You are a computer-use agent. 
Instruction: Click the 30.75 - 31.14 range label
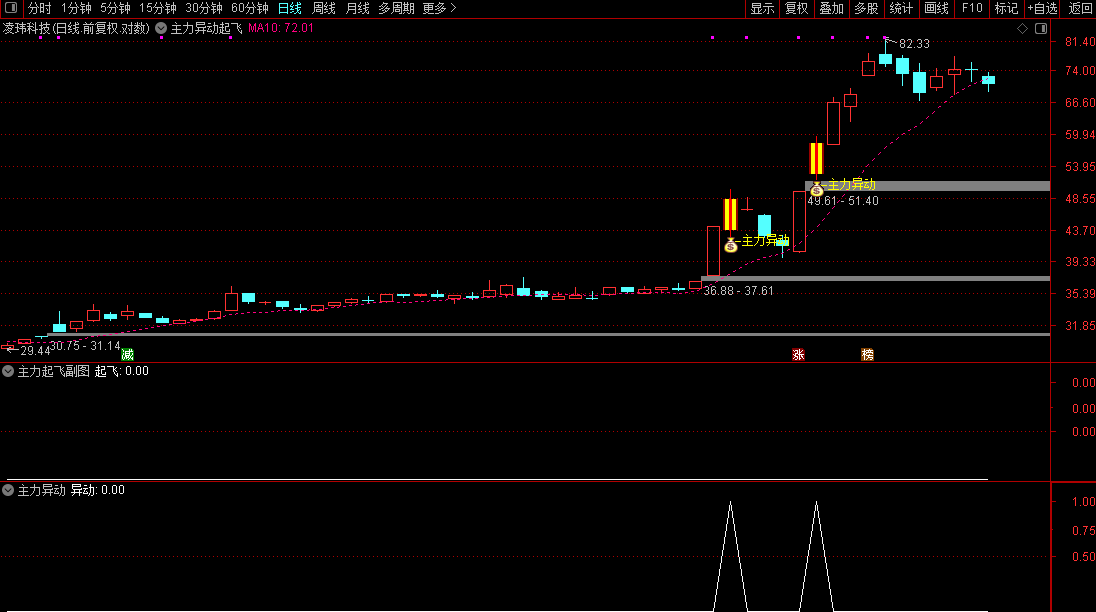point(85,346)
